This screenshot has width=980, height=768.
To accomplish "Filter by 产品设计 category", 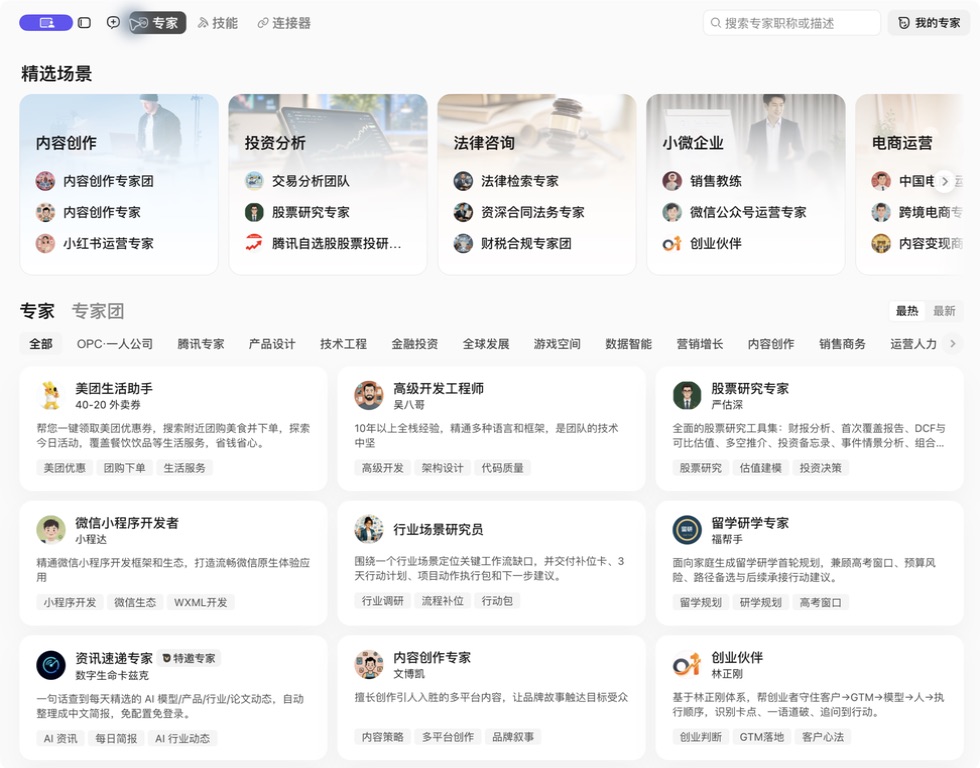I will [272, 344].
